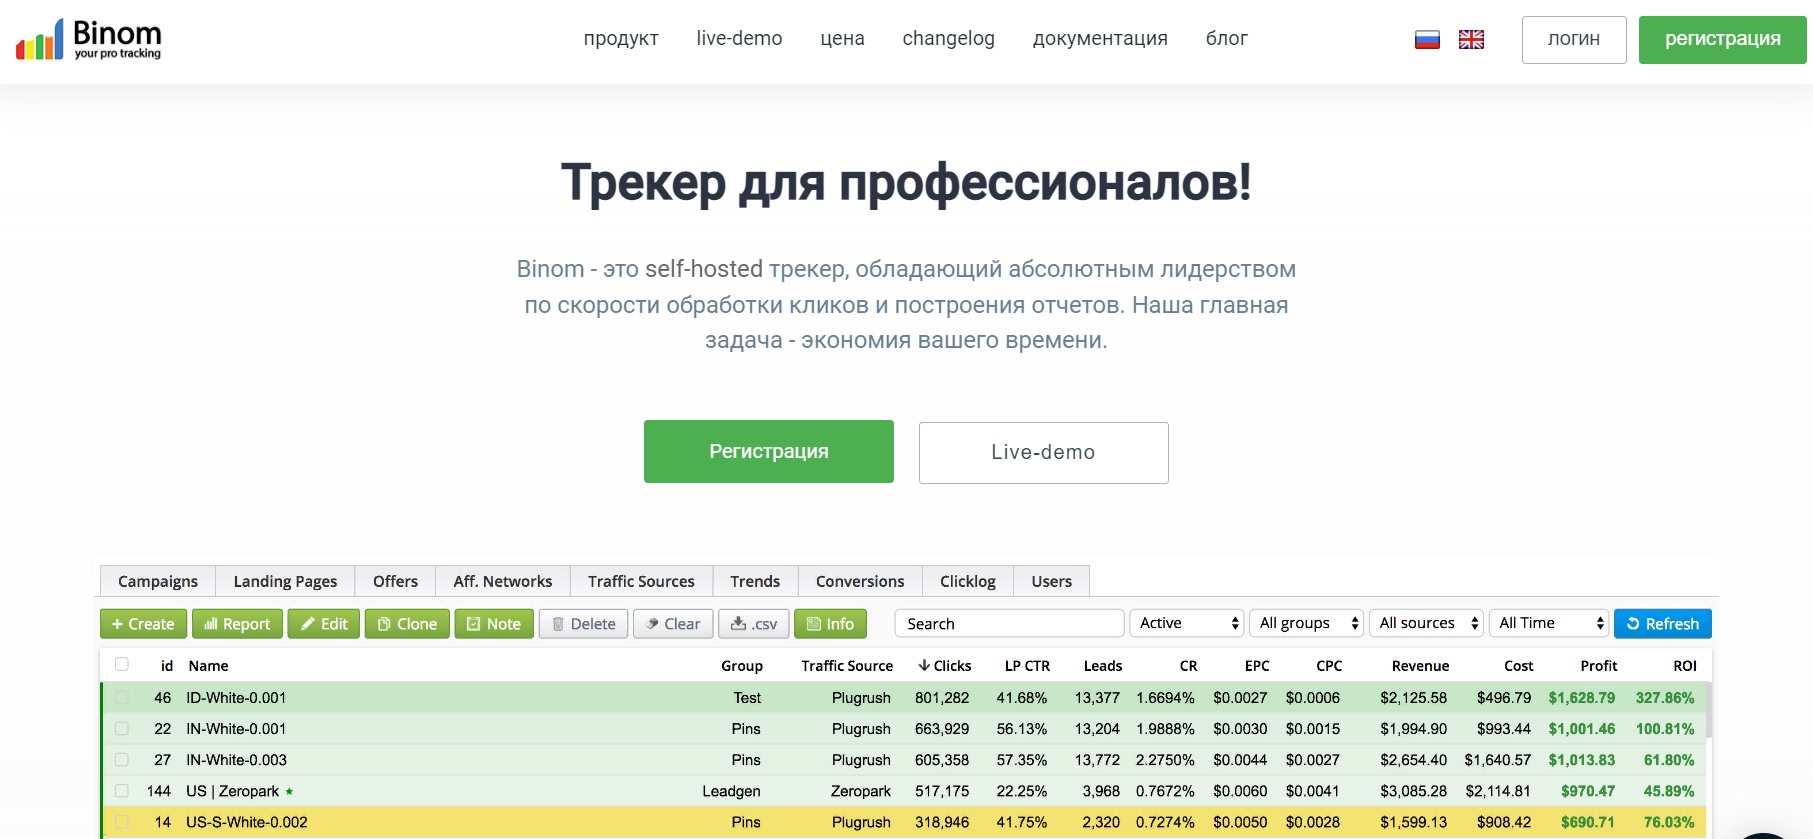Open документация nav link
1813x839 pixels.
(x=1100, y=38)
